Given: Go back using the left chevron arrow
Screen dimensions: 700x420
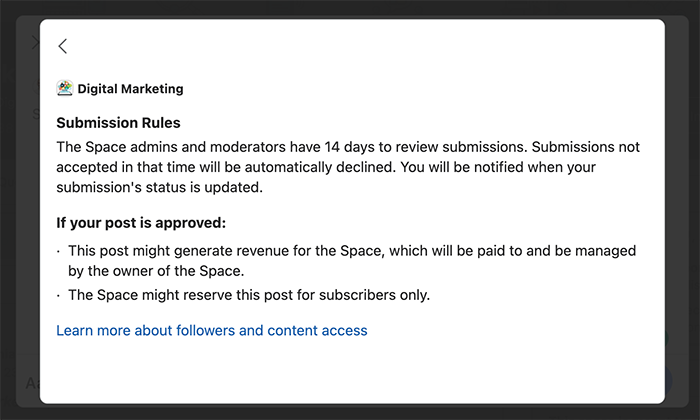Looking at the screenshot, I should click(62, 46).
